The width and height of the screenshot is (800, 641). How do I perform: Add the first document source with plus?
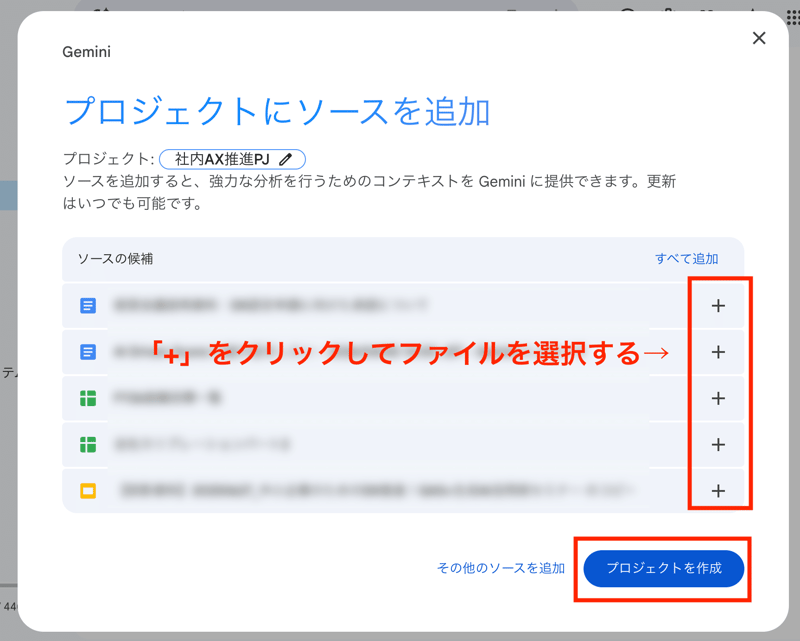718,306
